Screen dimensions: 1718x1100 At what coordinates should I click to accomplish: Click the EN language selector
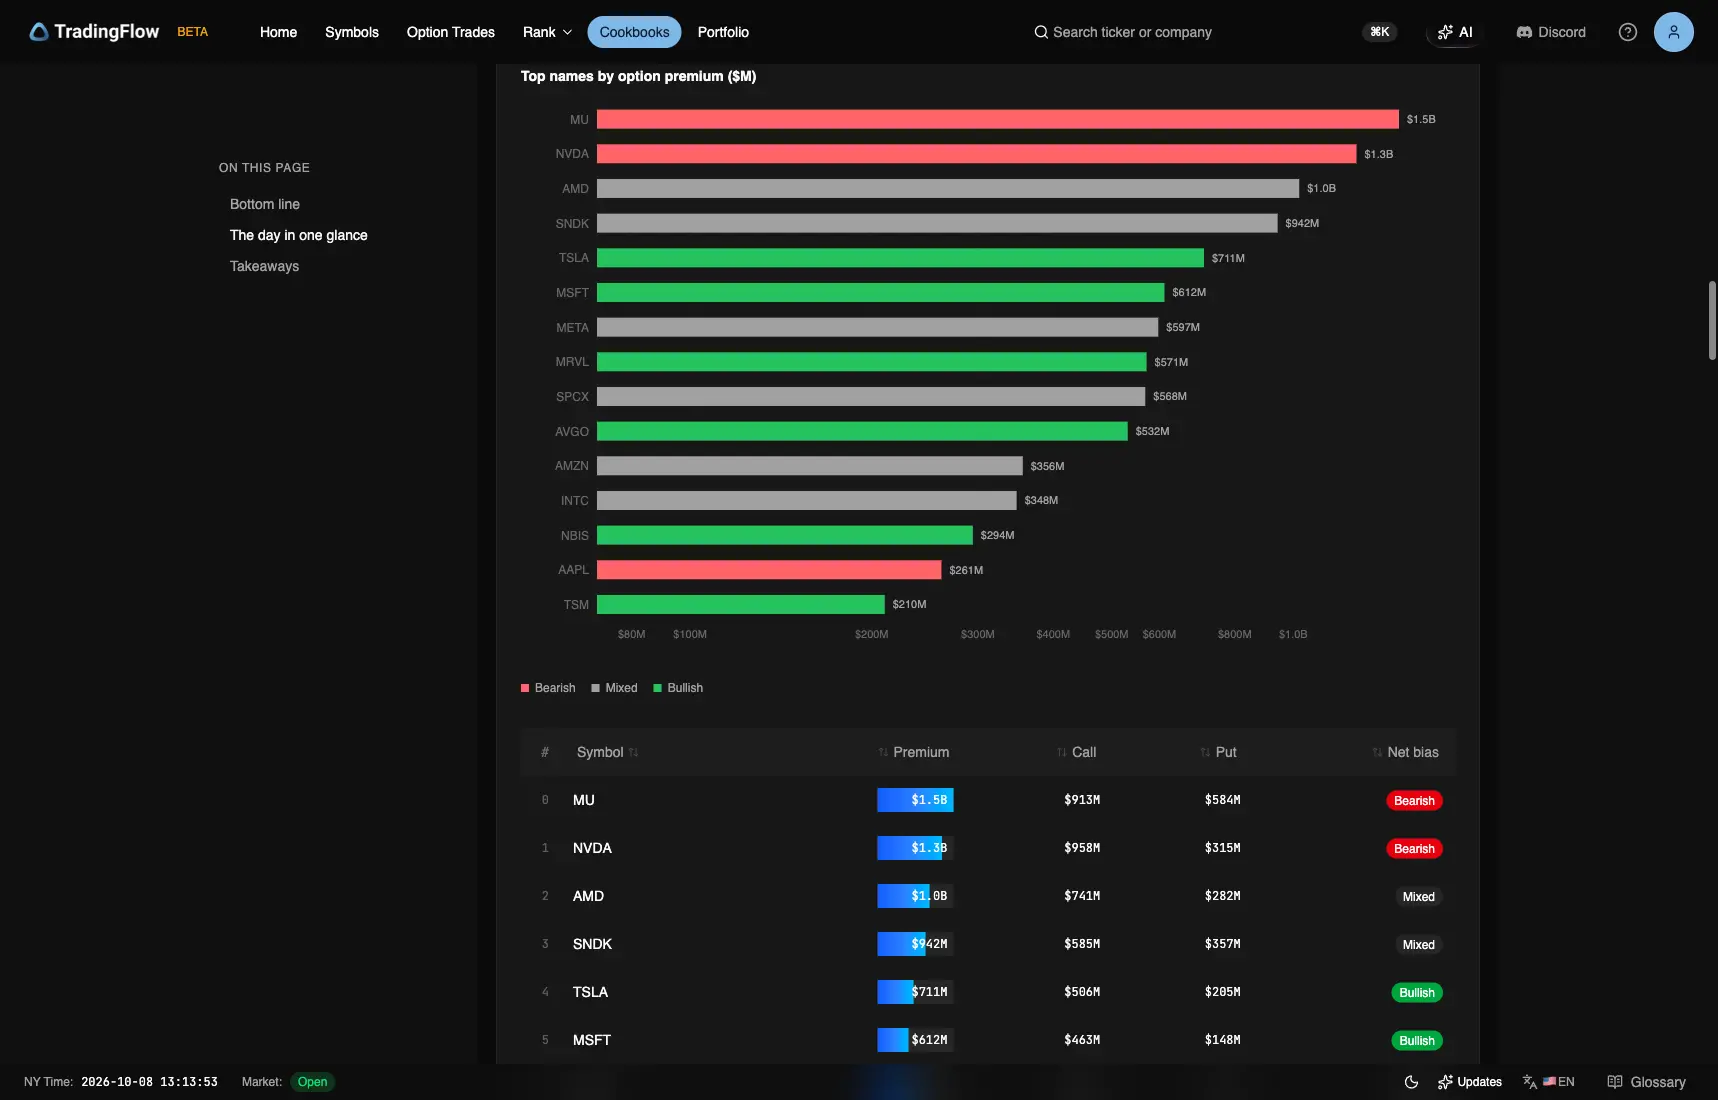1559,1082
